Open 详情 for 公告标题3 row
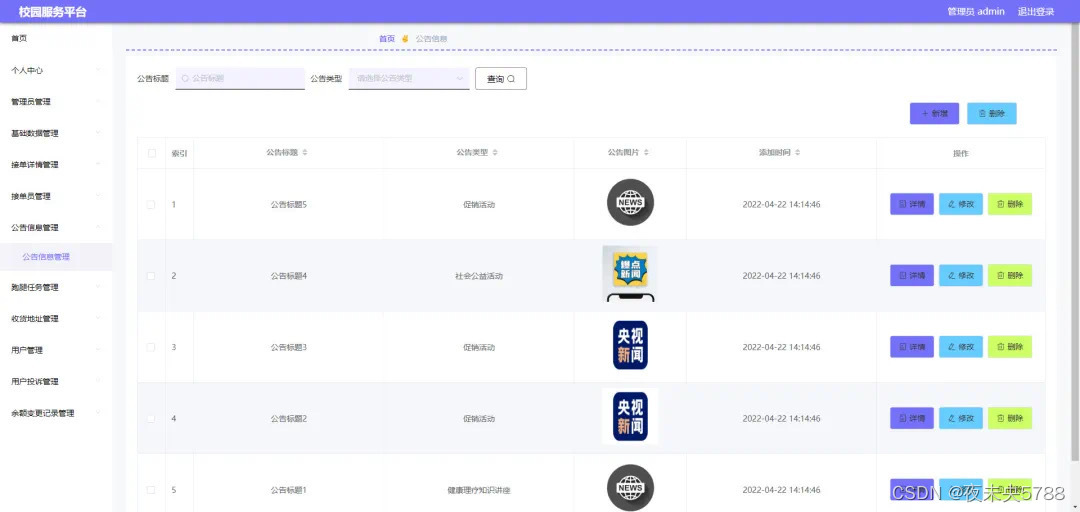The image size is (1080, 512). tap(911, 347)
